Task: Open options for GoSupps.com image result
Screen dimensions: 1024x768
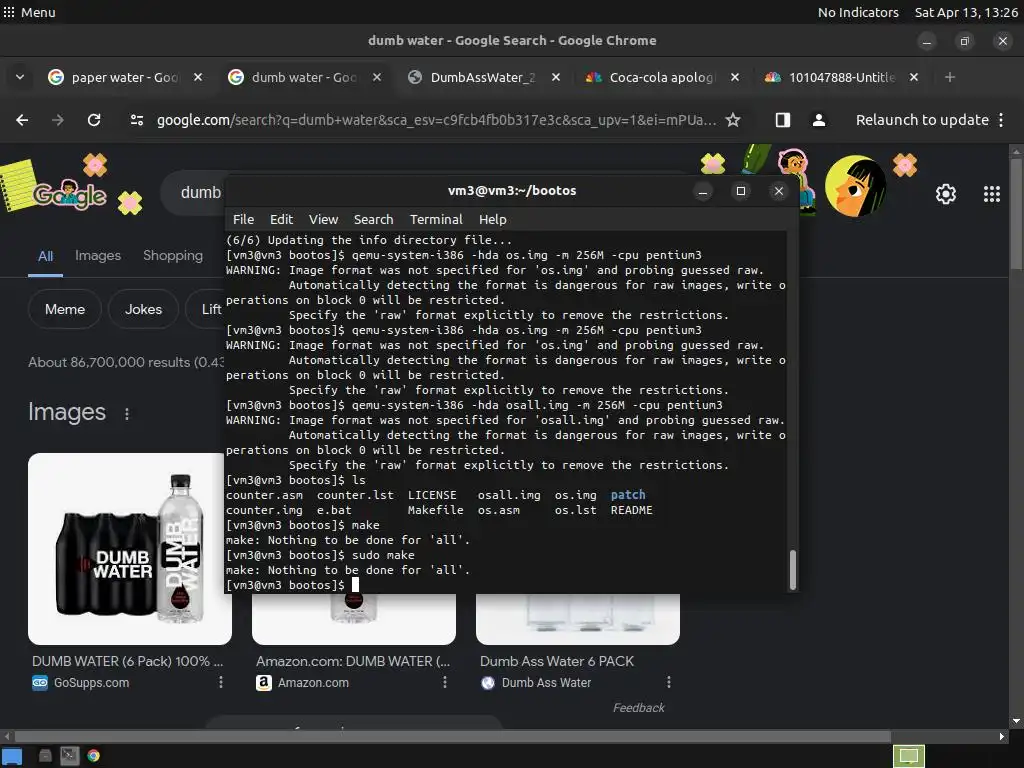Action: [x=221, y=682]
